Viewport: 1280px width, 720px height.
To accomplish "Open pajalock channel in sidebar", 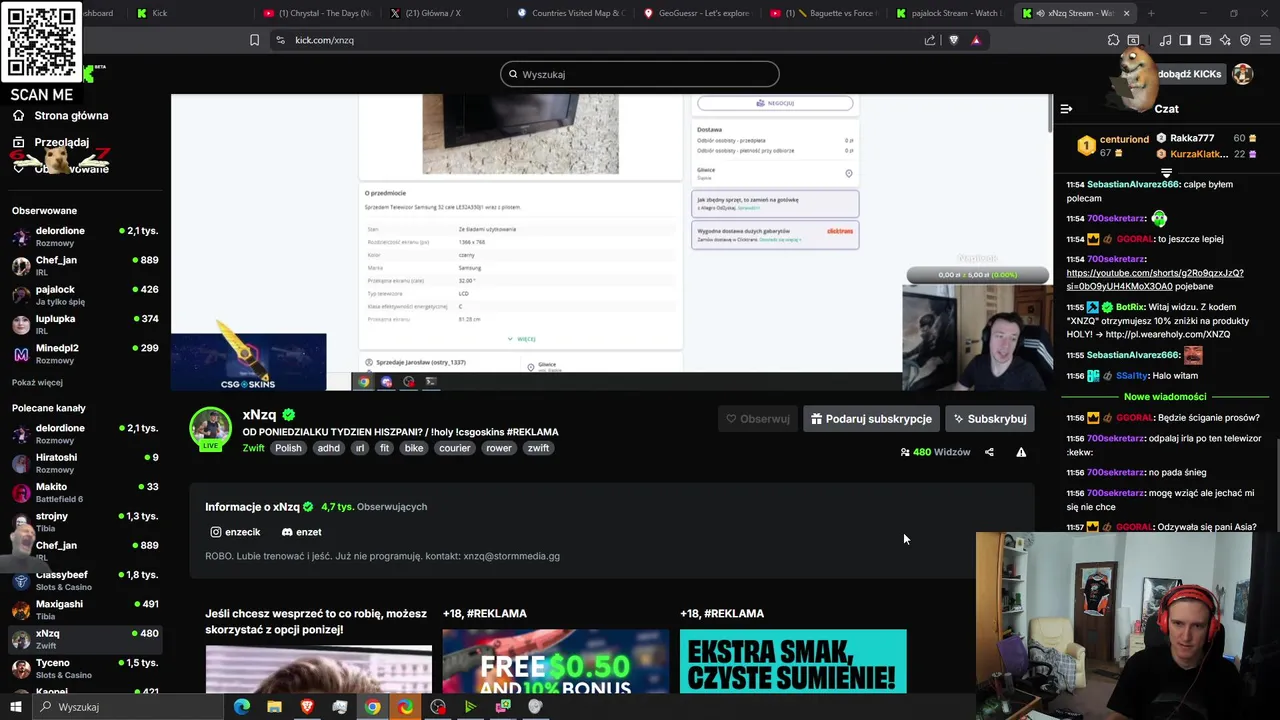I will 84,295.
